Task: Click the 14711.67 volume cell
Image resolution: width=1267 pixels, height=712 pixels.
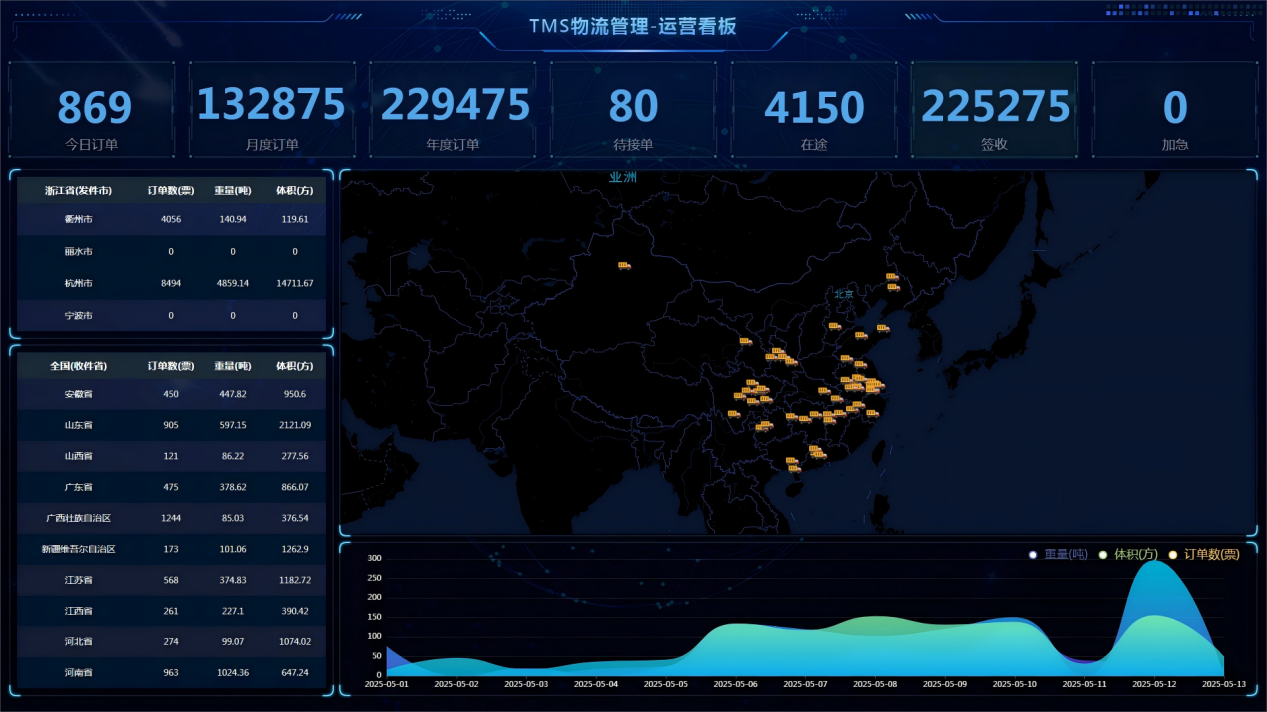Action: pos(295,284)
